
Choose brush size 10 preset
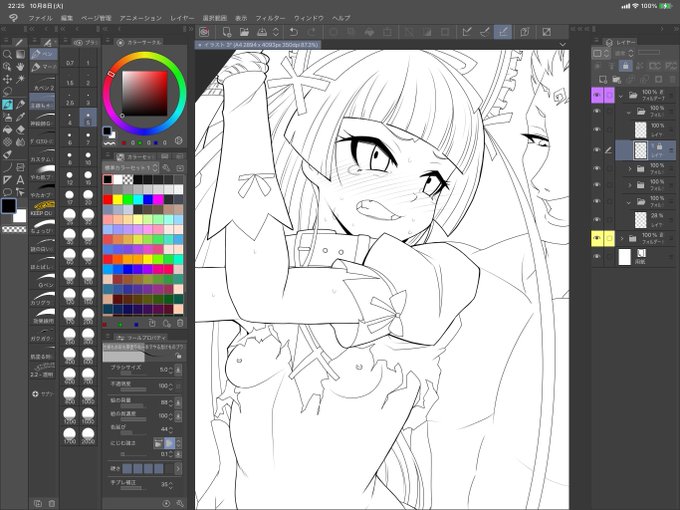pos(88,158)
